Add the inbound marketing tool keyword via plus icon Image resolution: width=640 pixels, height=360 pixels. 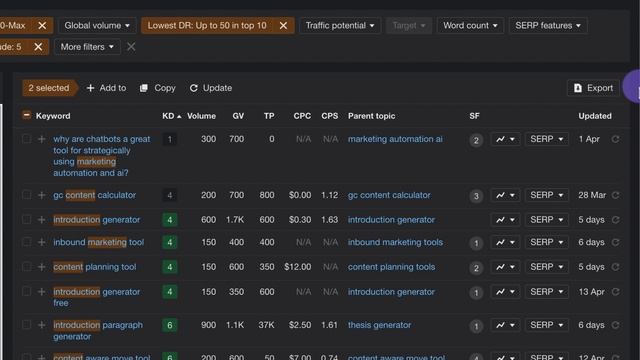point(41,242)
